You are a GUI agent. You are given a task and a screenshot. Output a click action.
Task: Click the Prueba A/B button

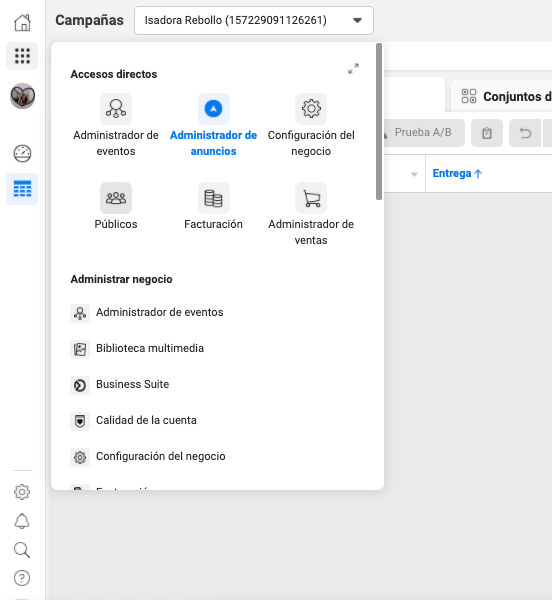click(x=423, y=133)
